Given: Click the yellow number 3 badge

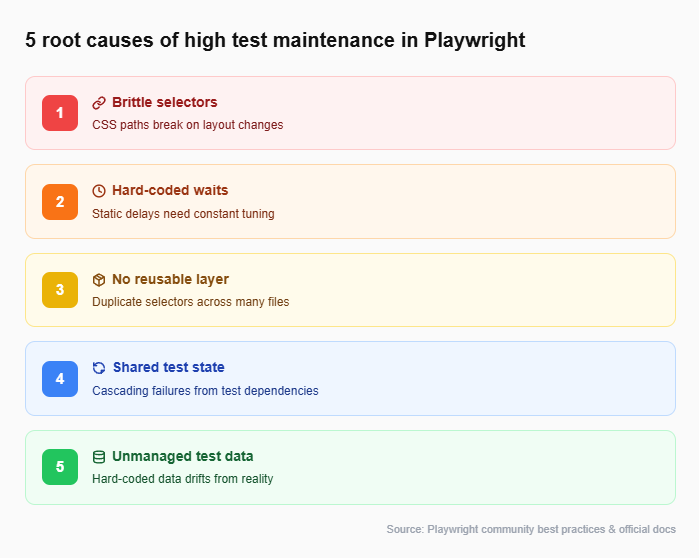Looking at the screenshot, I should 60,290.
